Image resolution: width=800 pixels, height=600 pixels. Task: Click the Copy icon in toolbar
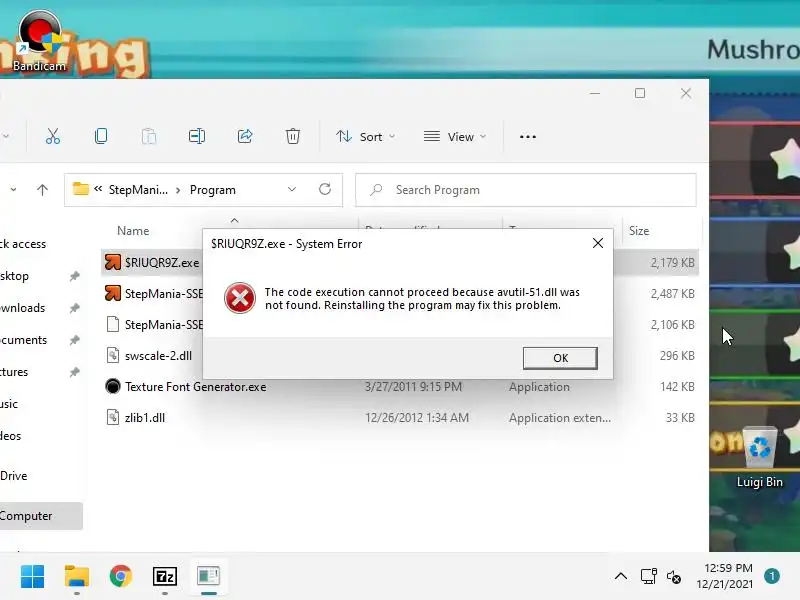(x=101, y=136)
